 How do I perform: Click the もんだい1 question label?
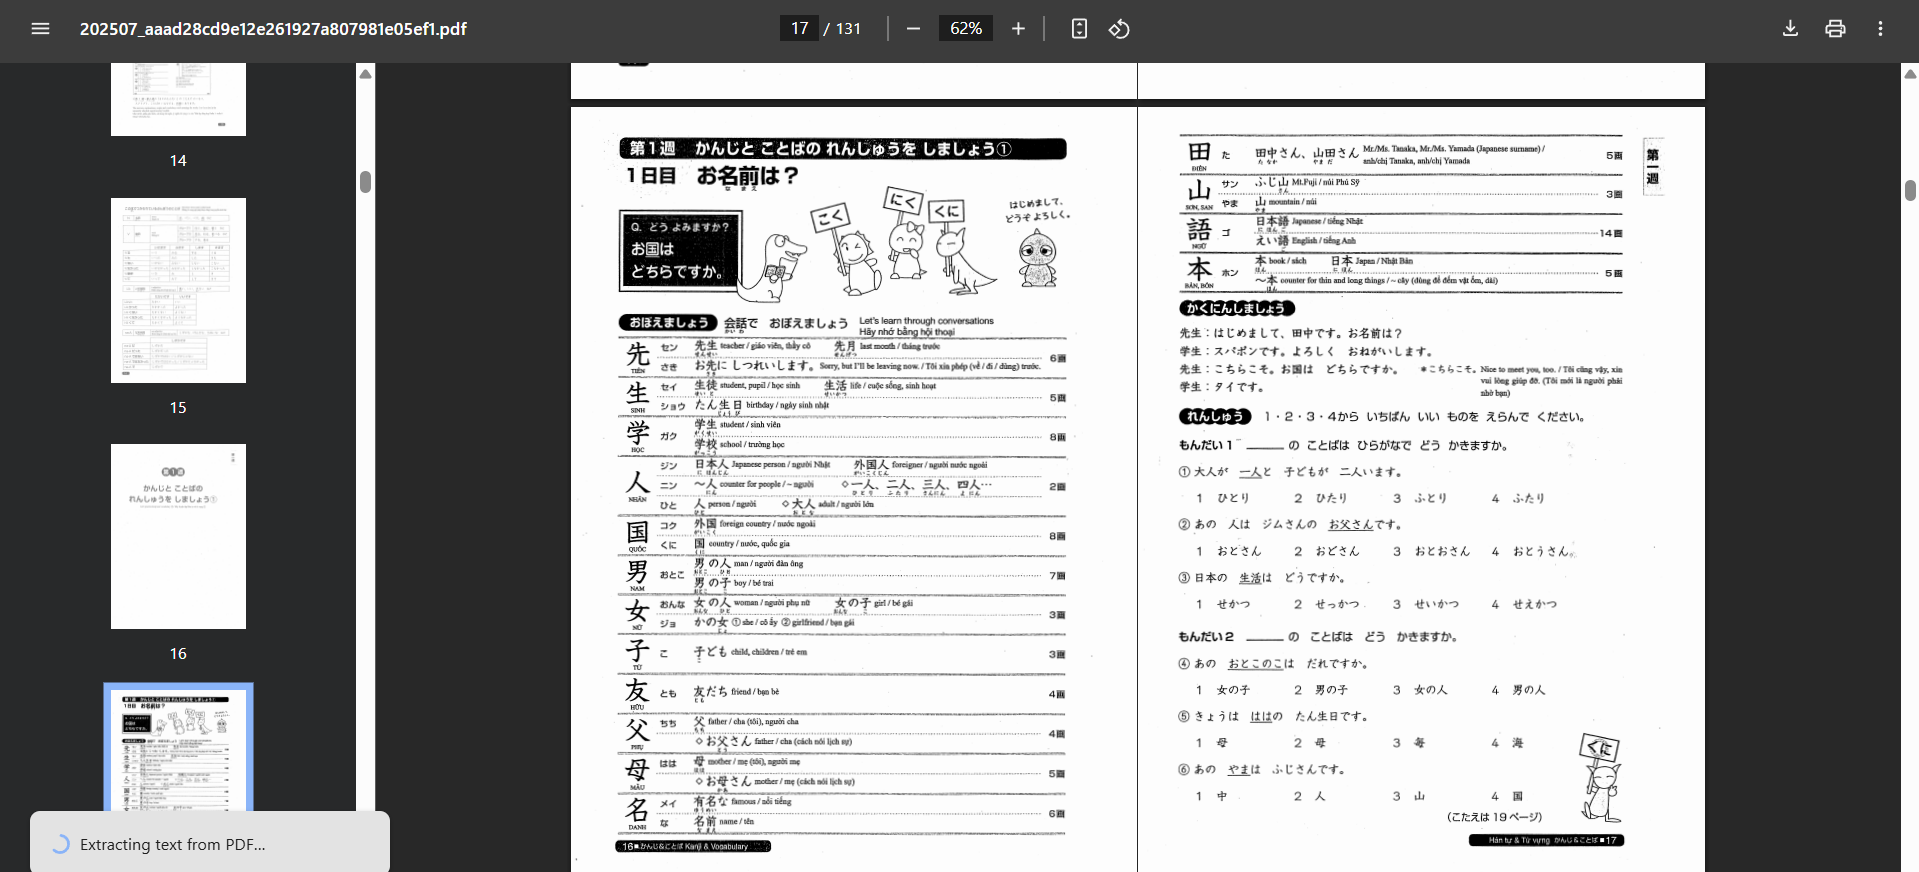coord(1206,445)
